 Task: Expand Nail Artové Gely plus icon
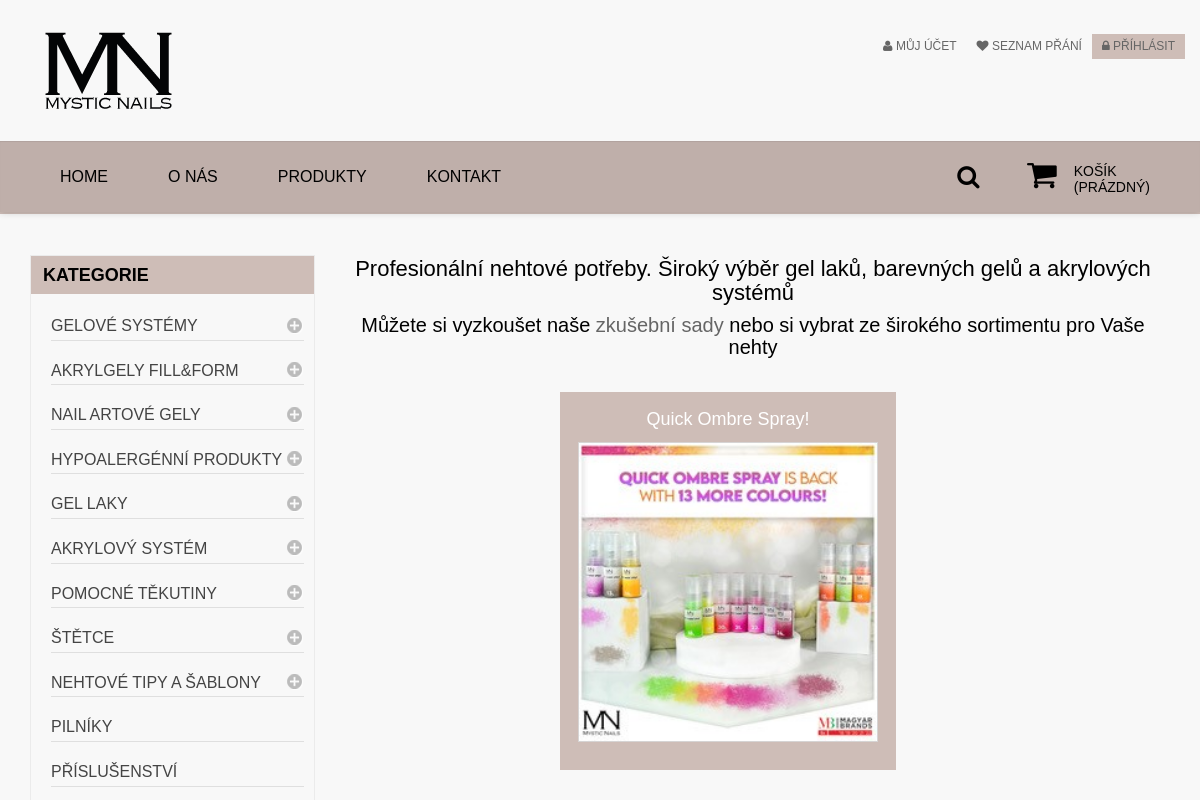294,414
